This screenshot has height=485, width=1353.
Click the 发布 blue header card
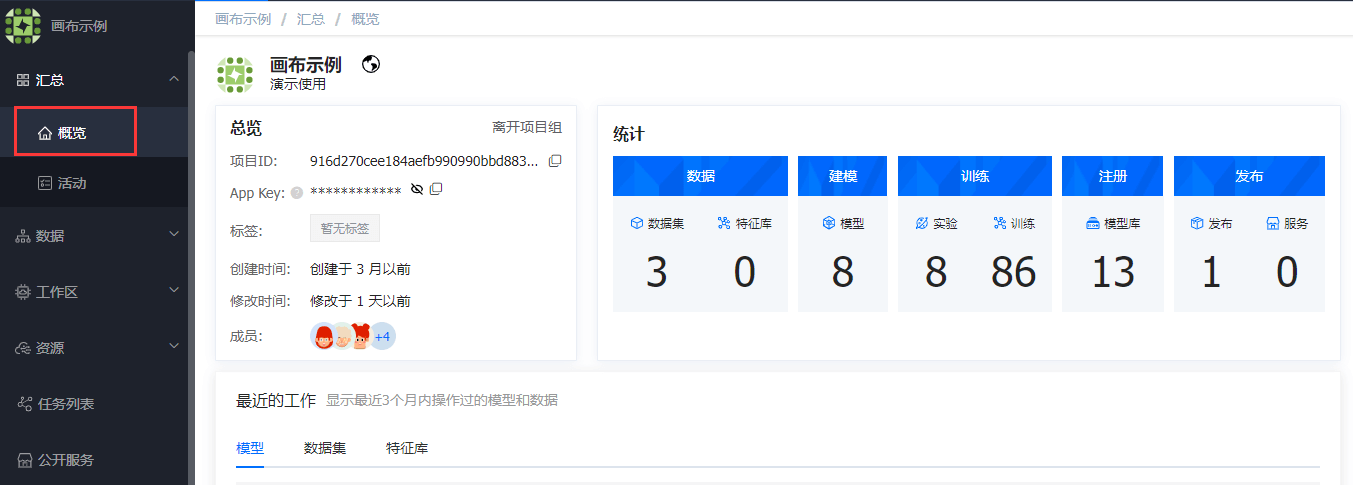click(1249, 175)
